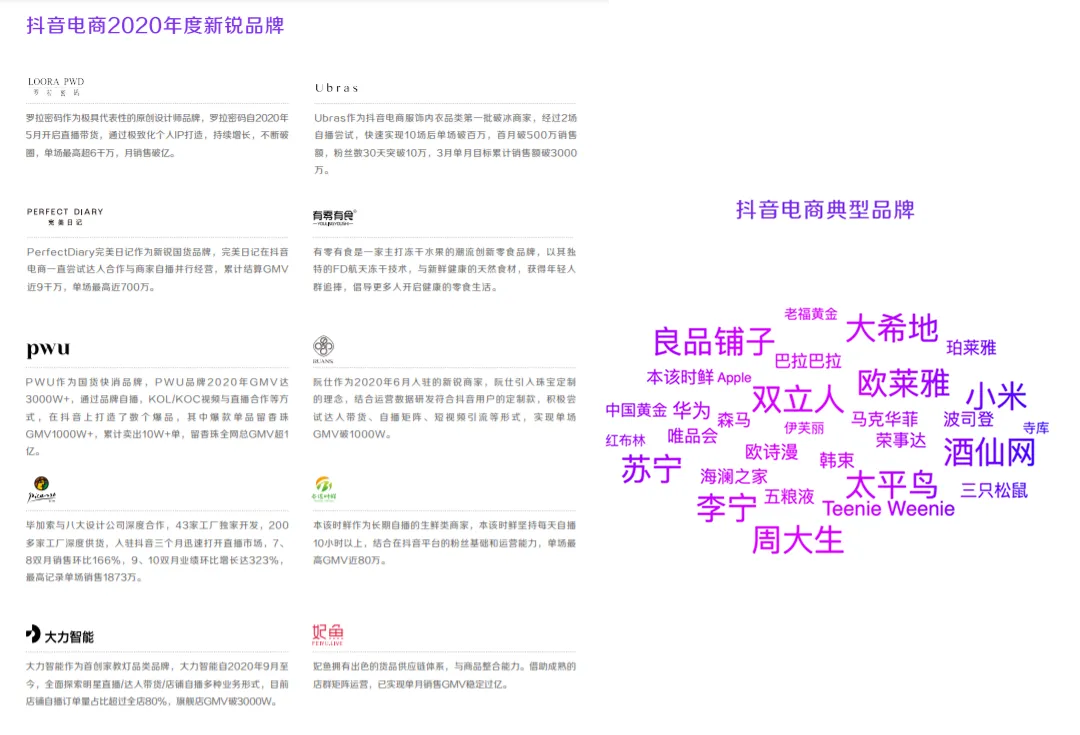Viewport: 1080px width, 735px height.
Task: Click the 罗拉密码 description paragraph
Action: tap(157, 136)
